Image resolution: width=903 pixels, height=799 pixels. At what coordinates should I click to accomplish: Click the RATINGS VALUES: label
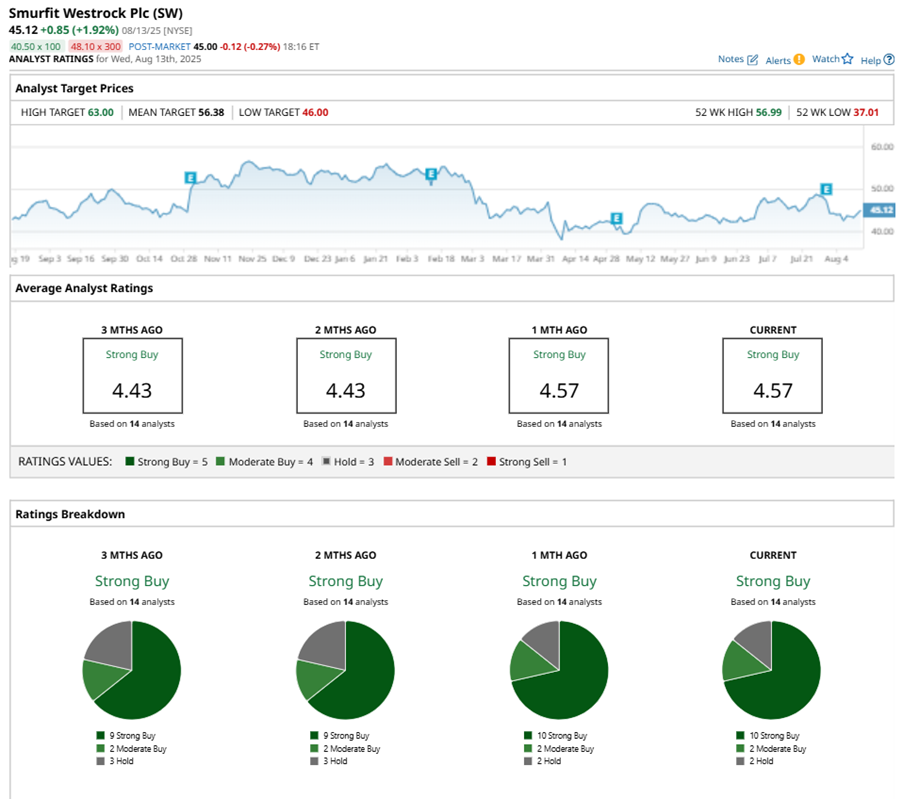click(x=65, y=461)
